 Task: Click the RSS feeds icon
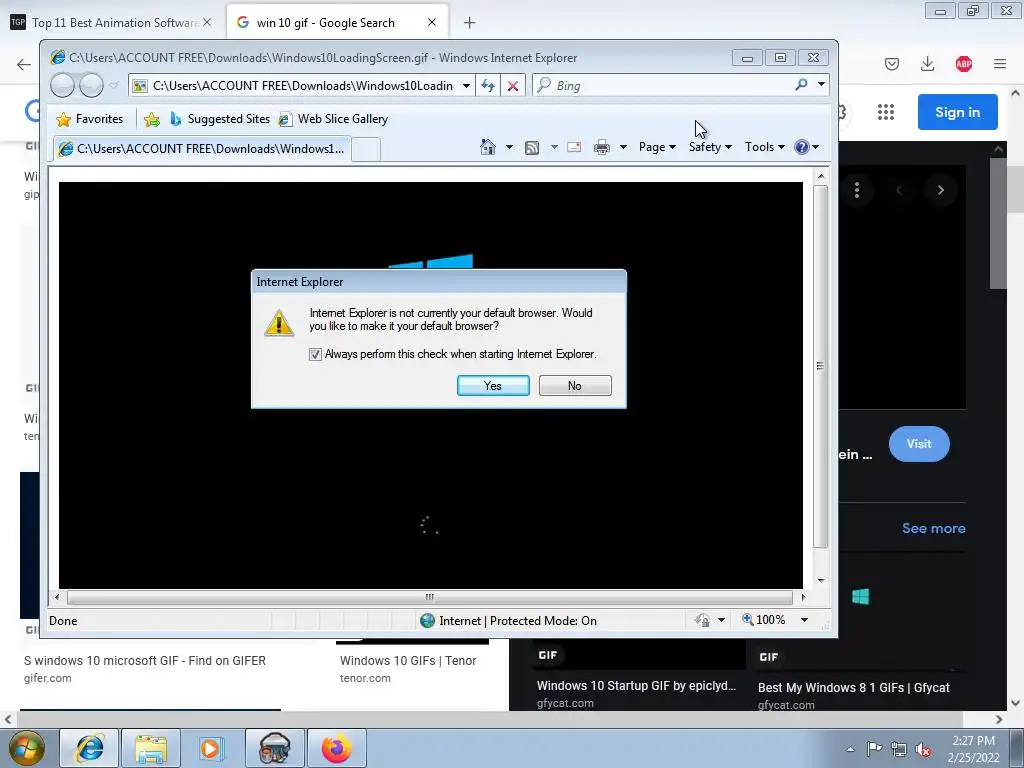click(x=532, y=148)
